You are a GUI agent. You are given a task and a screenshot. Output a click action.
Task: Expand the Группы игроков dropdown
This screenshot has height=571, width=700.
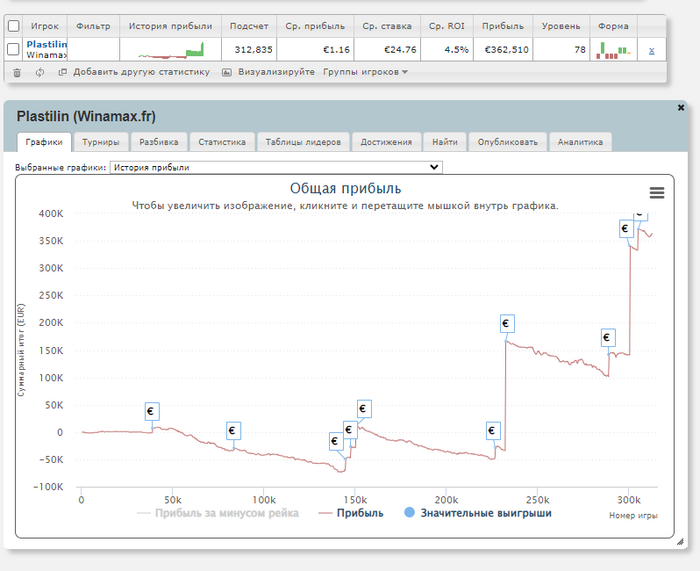[x=365, y=72]
